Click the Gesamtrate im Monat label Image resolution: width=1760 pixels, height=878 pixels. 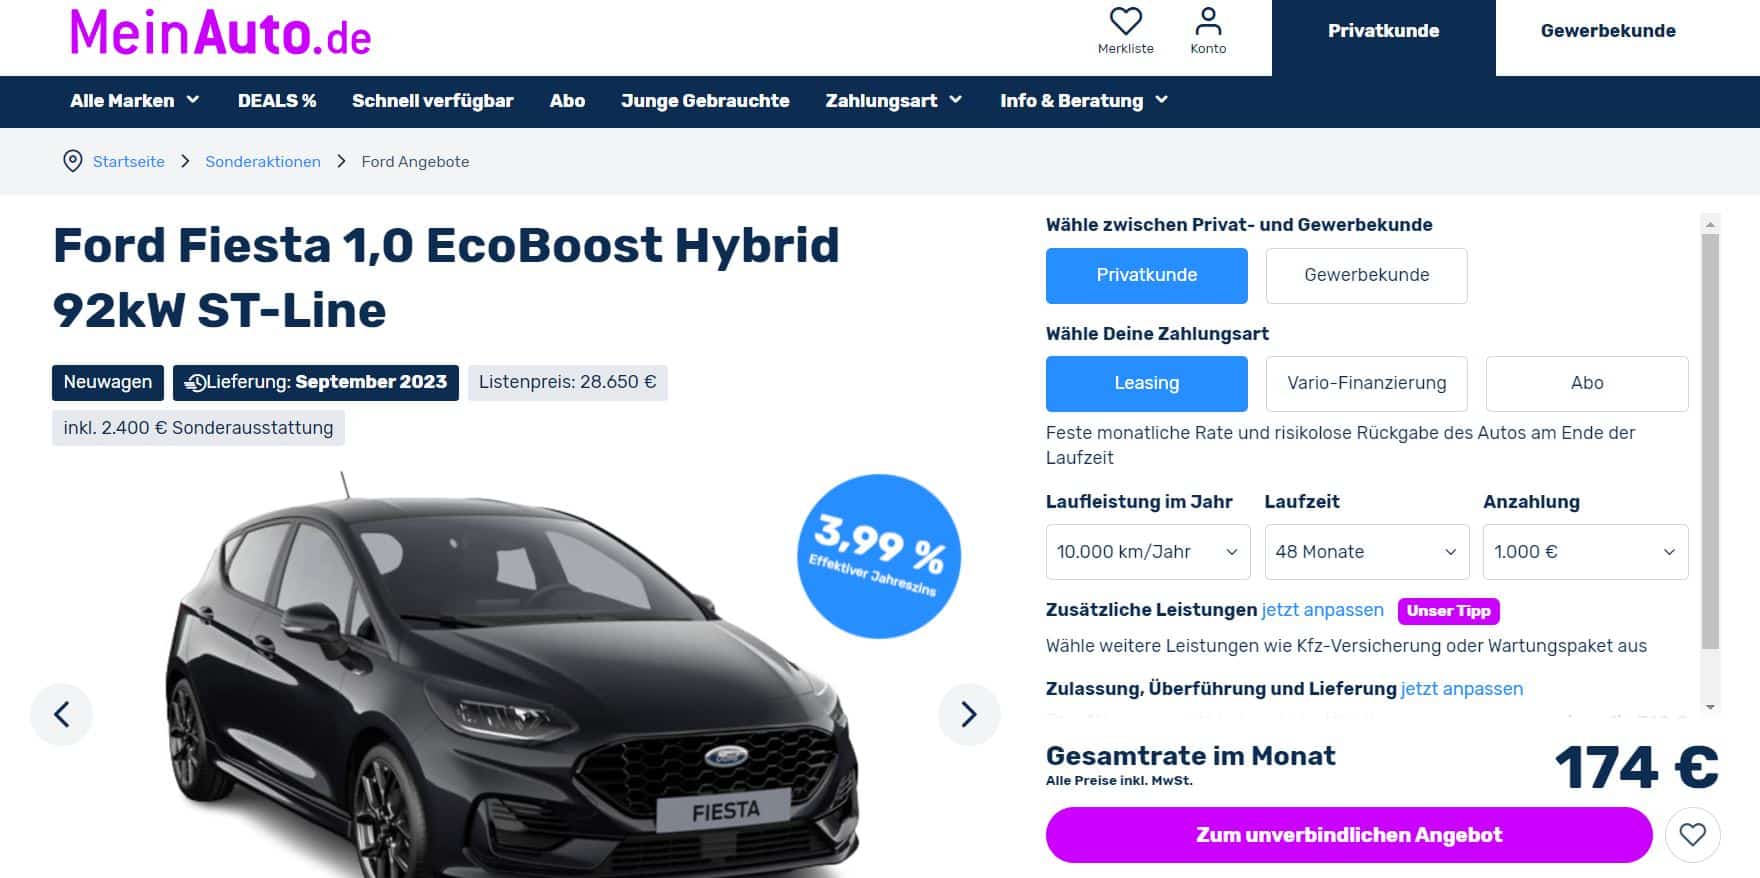1190,756
